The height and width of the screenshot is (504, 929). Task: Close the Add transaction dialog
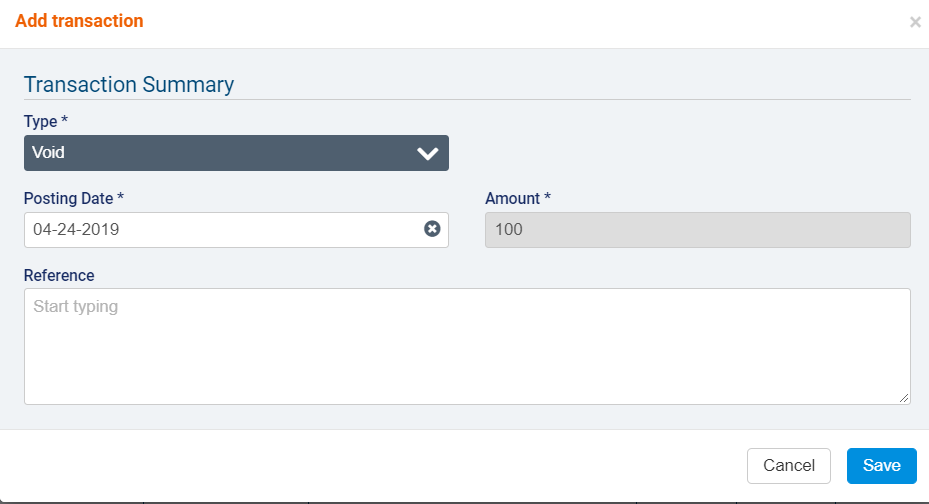click(x=915, y=22)
